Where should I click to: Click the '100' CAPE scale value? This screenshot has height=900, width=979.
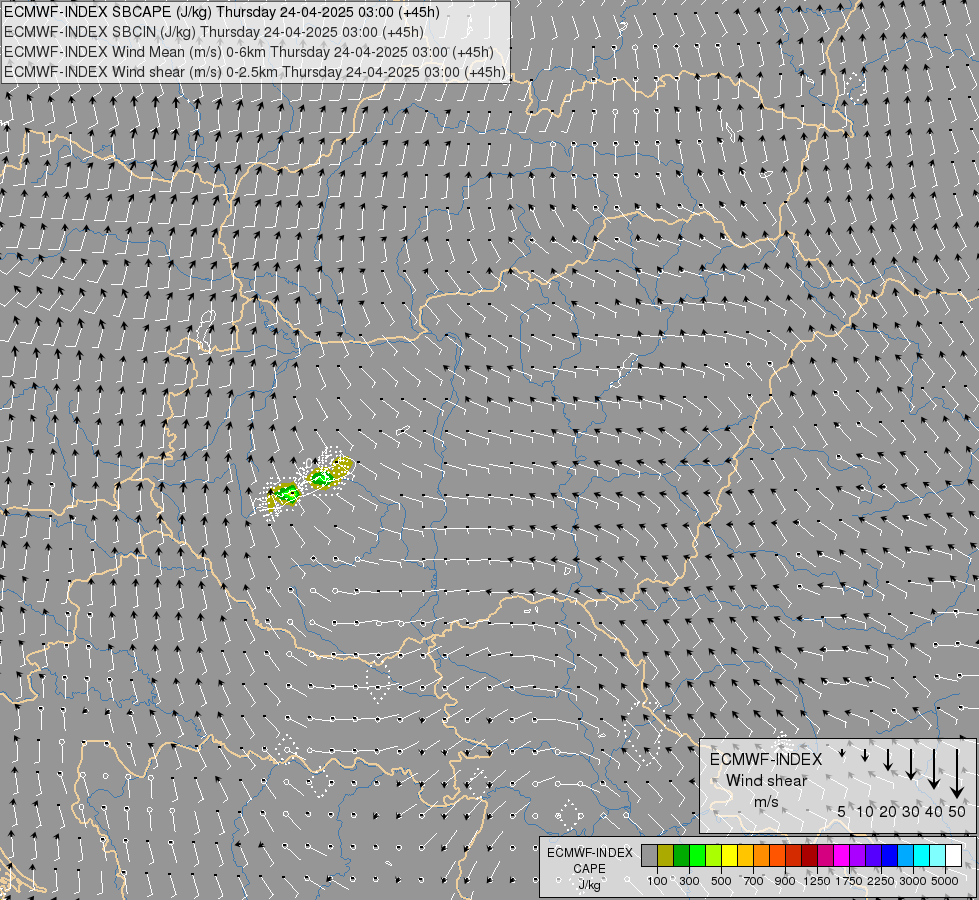tap(657, 881)
